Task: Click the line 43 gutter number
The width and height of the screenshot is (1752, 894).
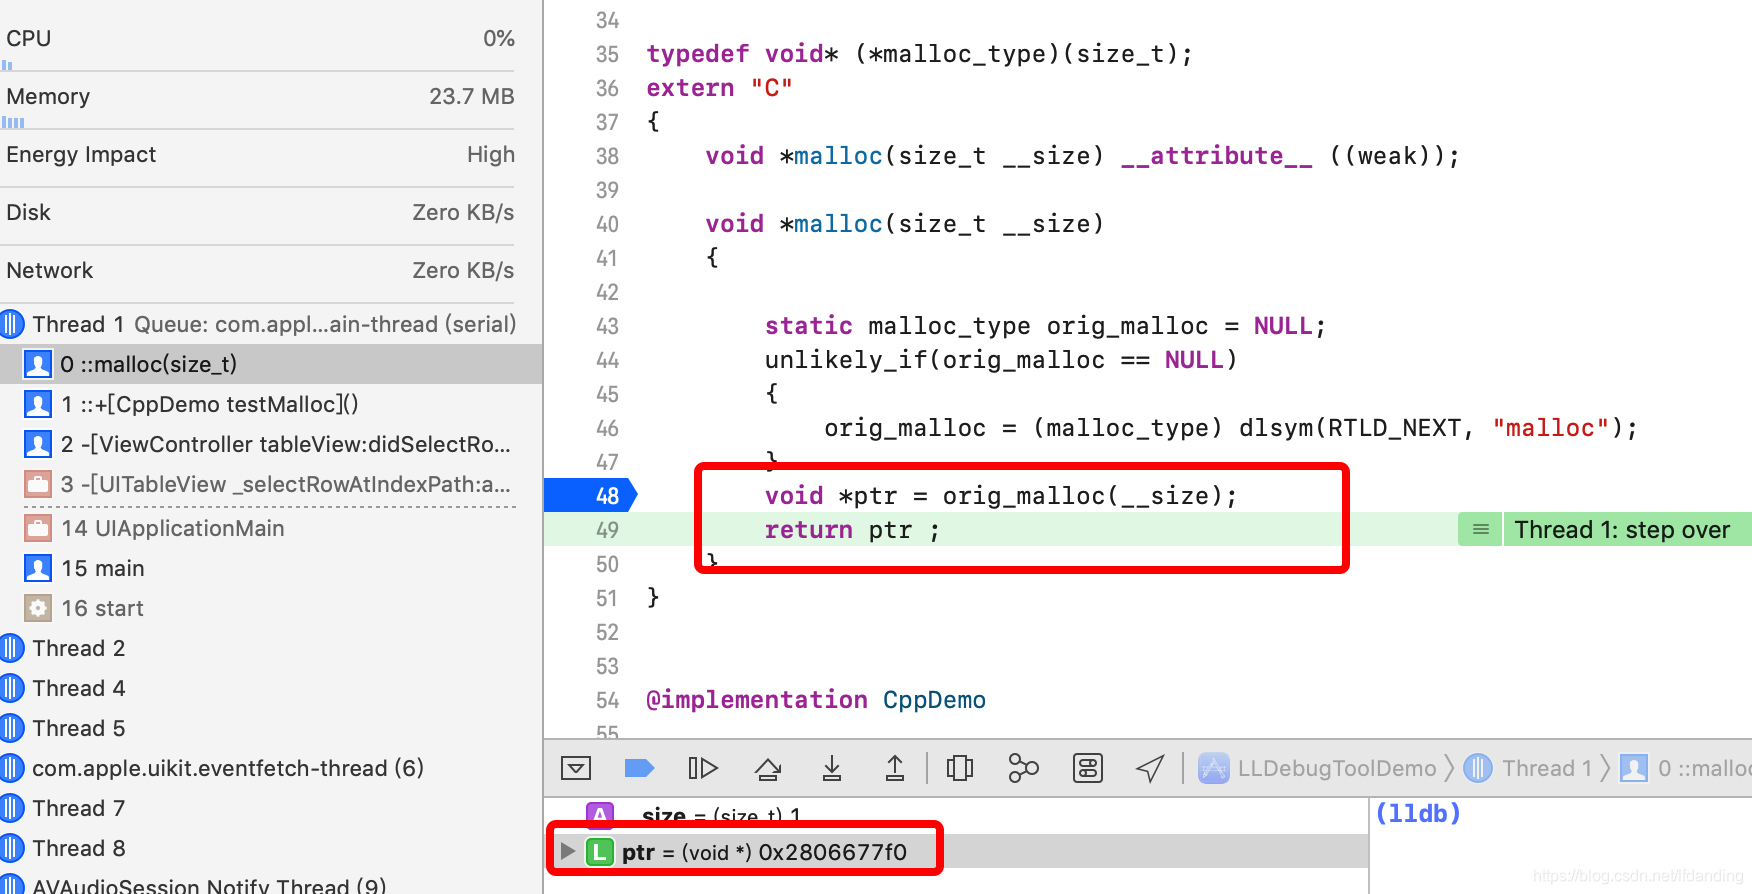Action: click(607, 326)
